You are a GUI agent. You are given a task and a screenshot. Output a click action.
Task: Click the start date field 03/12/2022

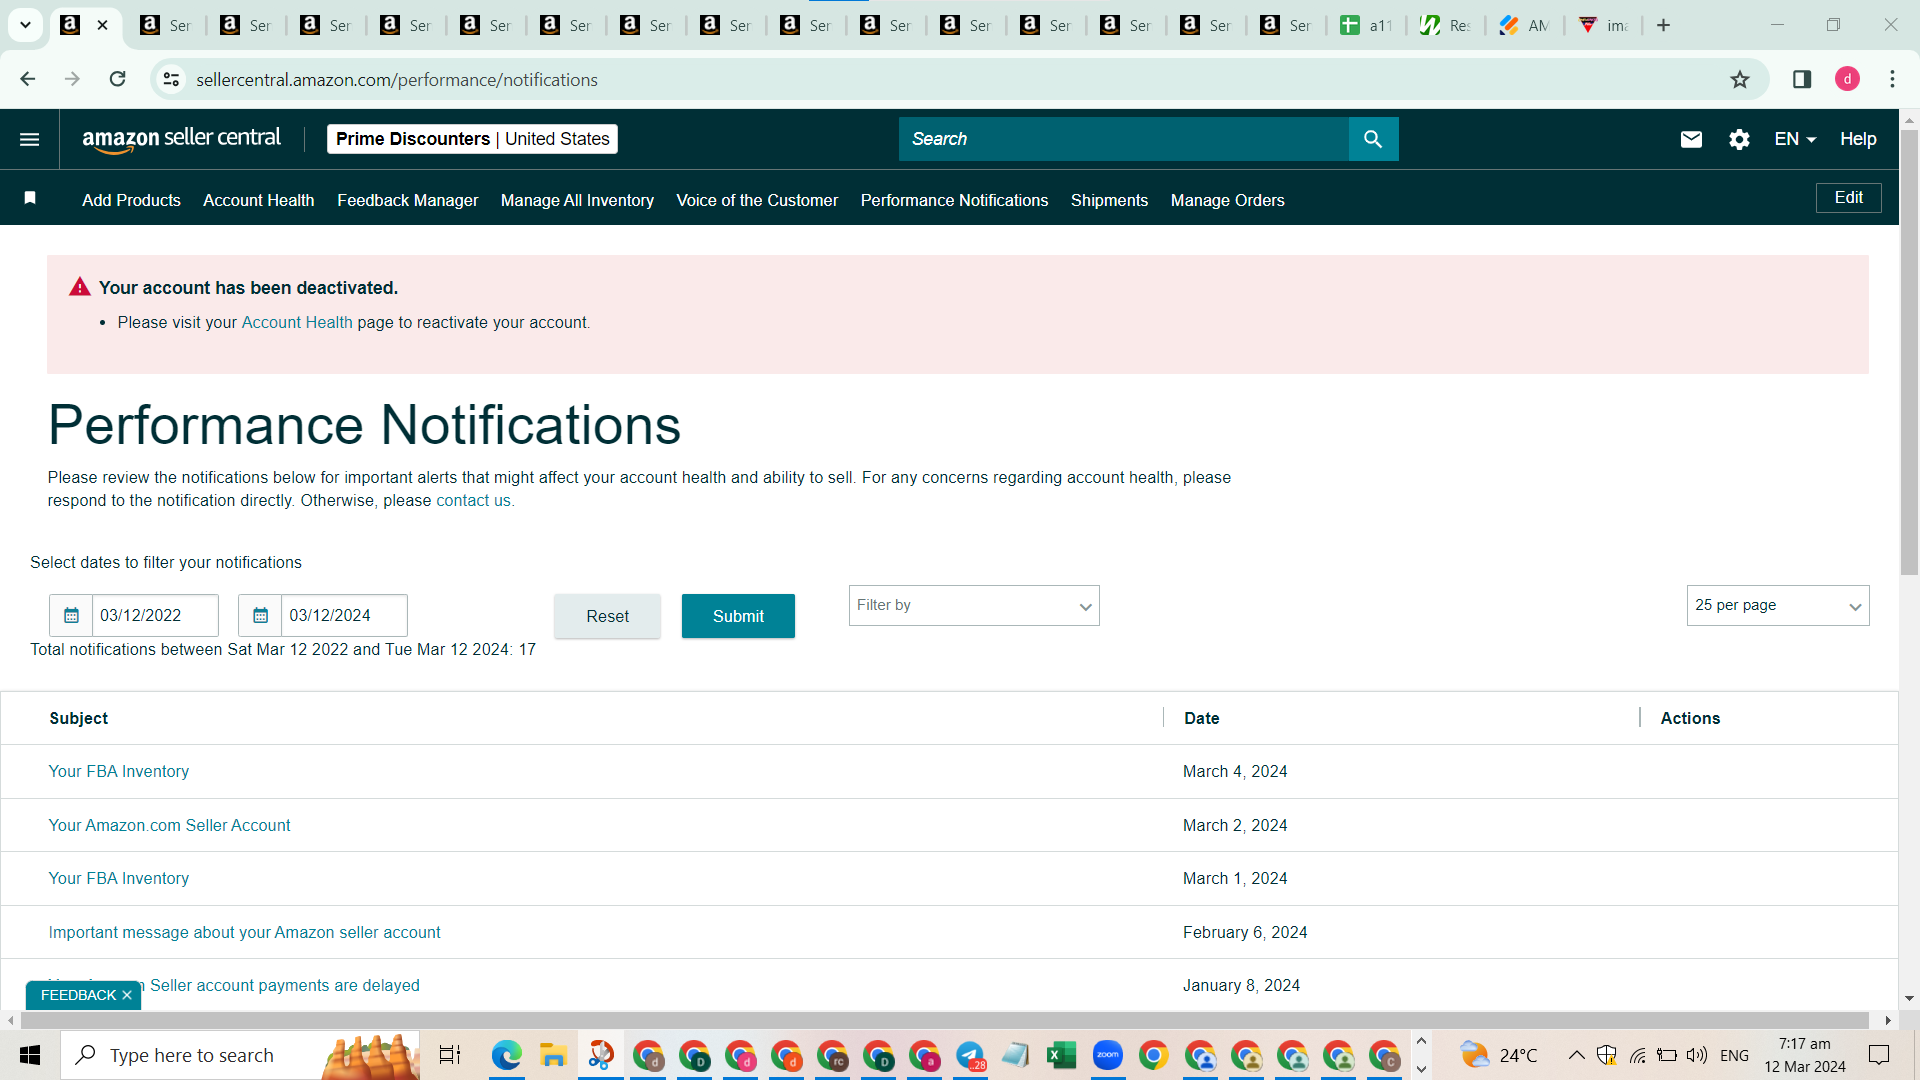coord(155,615)
